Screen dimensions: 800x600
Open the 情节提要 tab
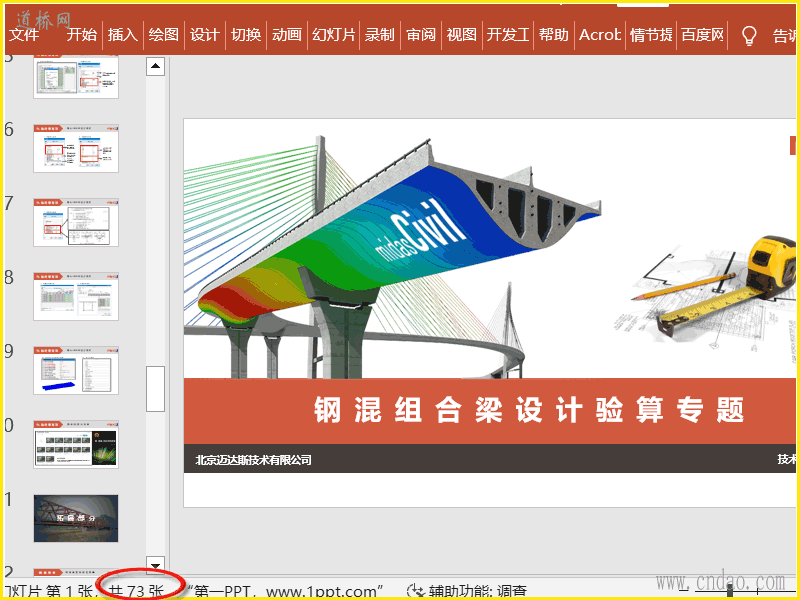coord(651,35)
